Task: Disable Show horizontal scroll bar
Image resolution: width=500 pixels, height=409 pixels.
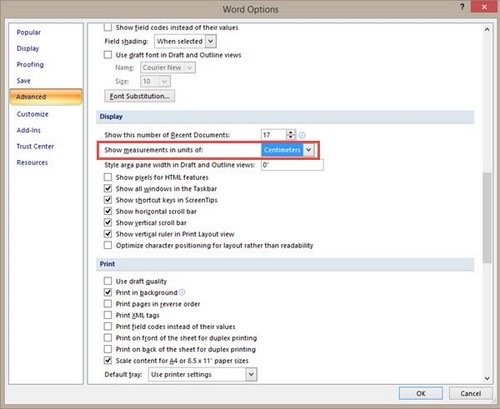Action: 108,211
